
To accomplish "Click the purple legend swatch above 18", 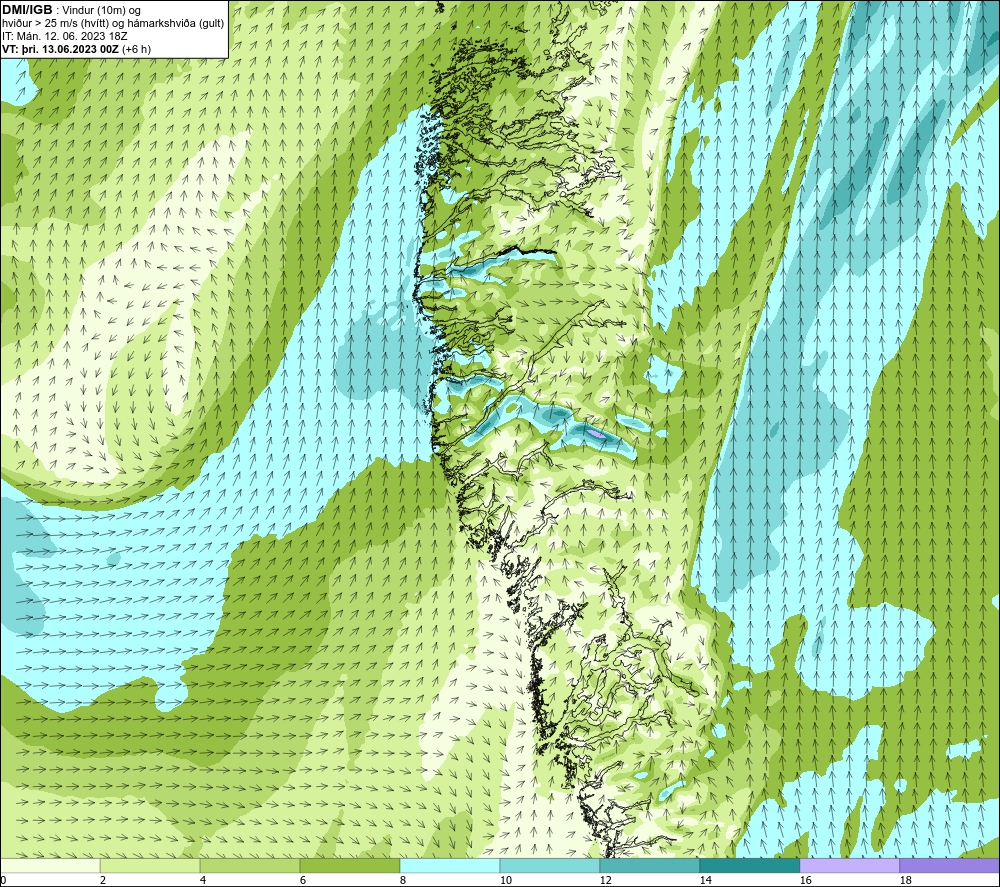I will (x=950, y=865).
